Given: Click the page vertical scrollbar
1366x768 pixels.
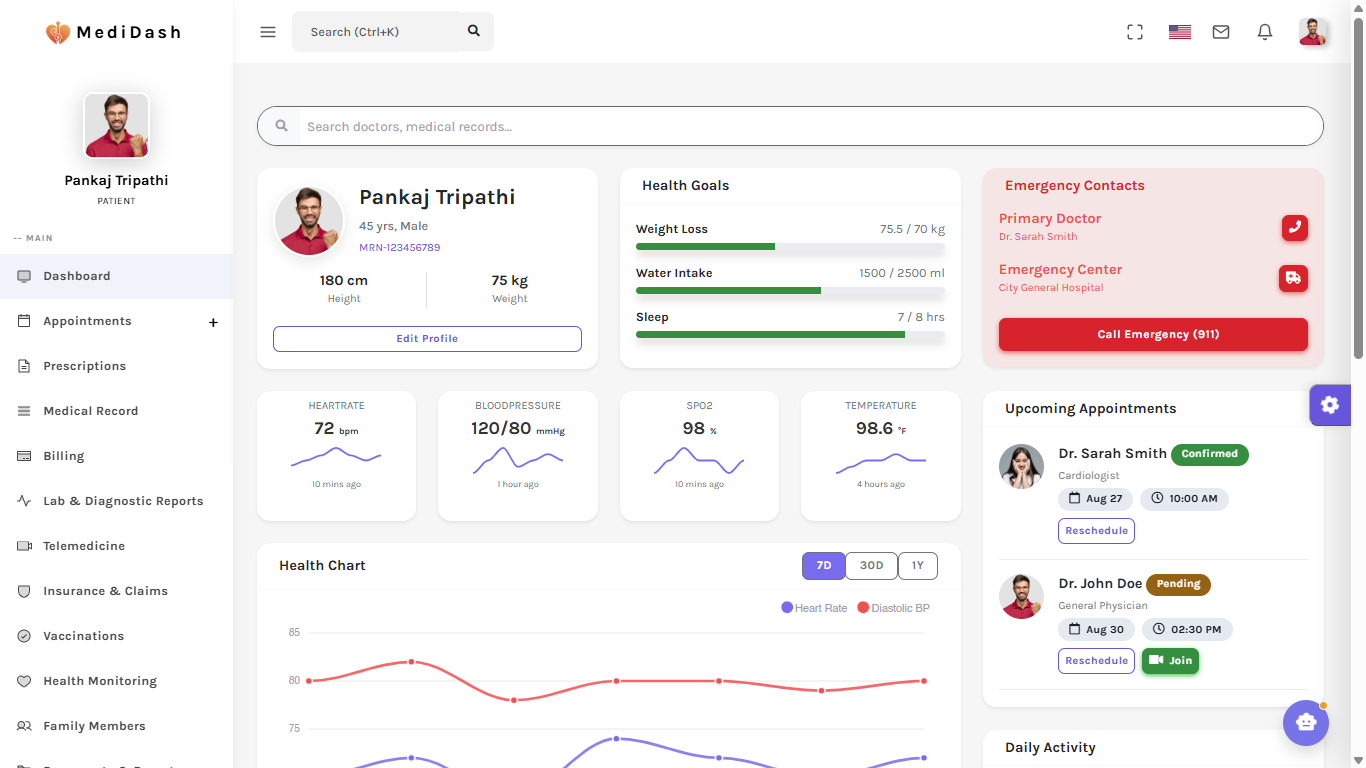Looking at the screenshot, I should pyautogui.click(x=1358, y=190).
